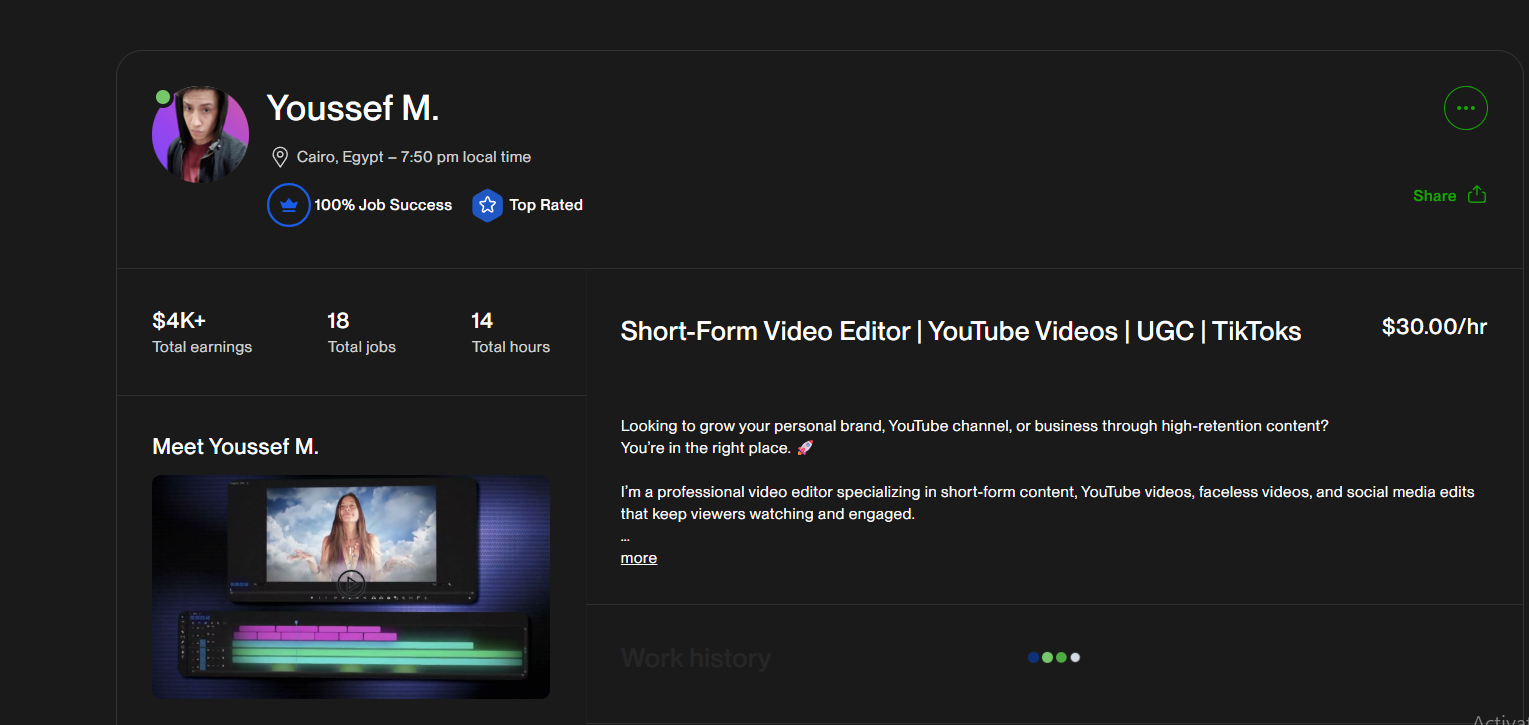Open the three-dot more options menu
Viewport: 1529px width, 725px height.
click(1465, 108)
